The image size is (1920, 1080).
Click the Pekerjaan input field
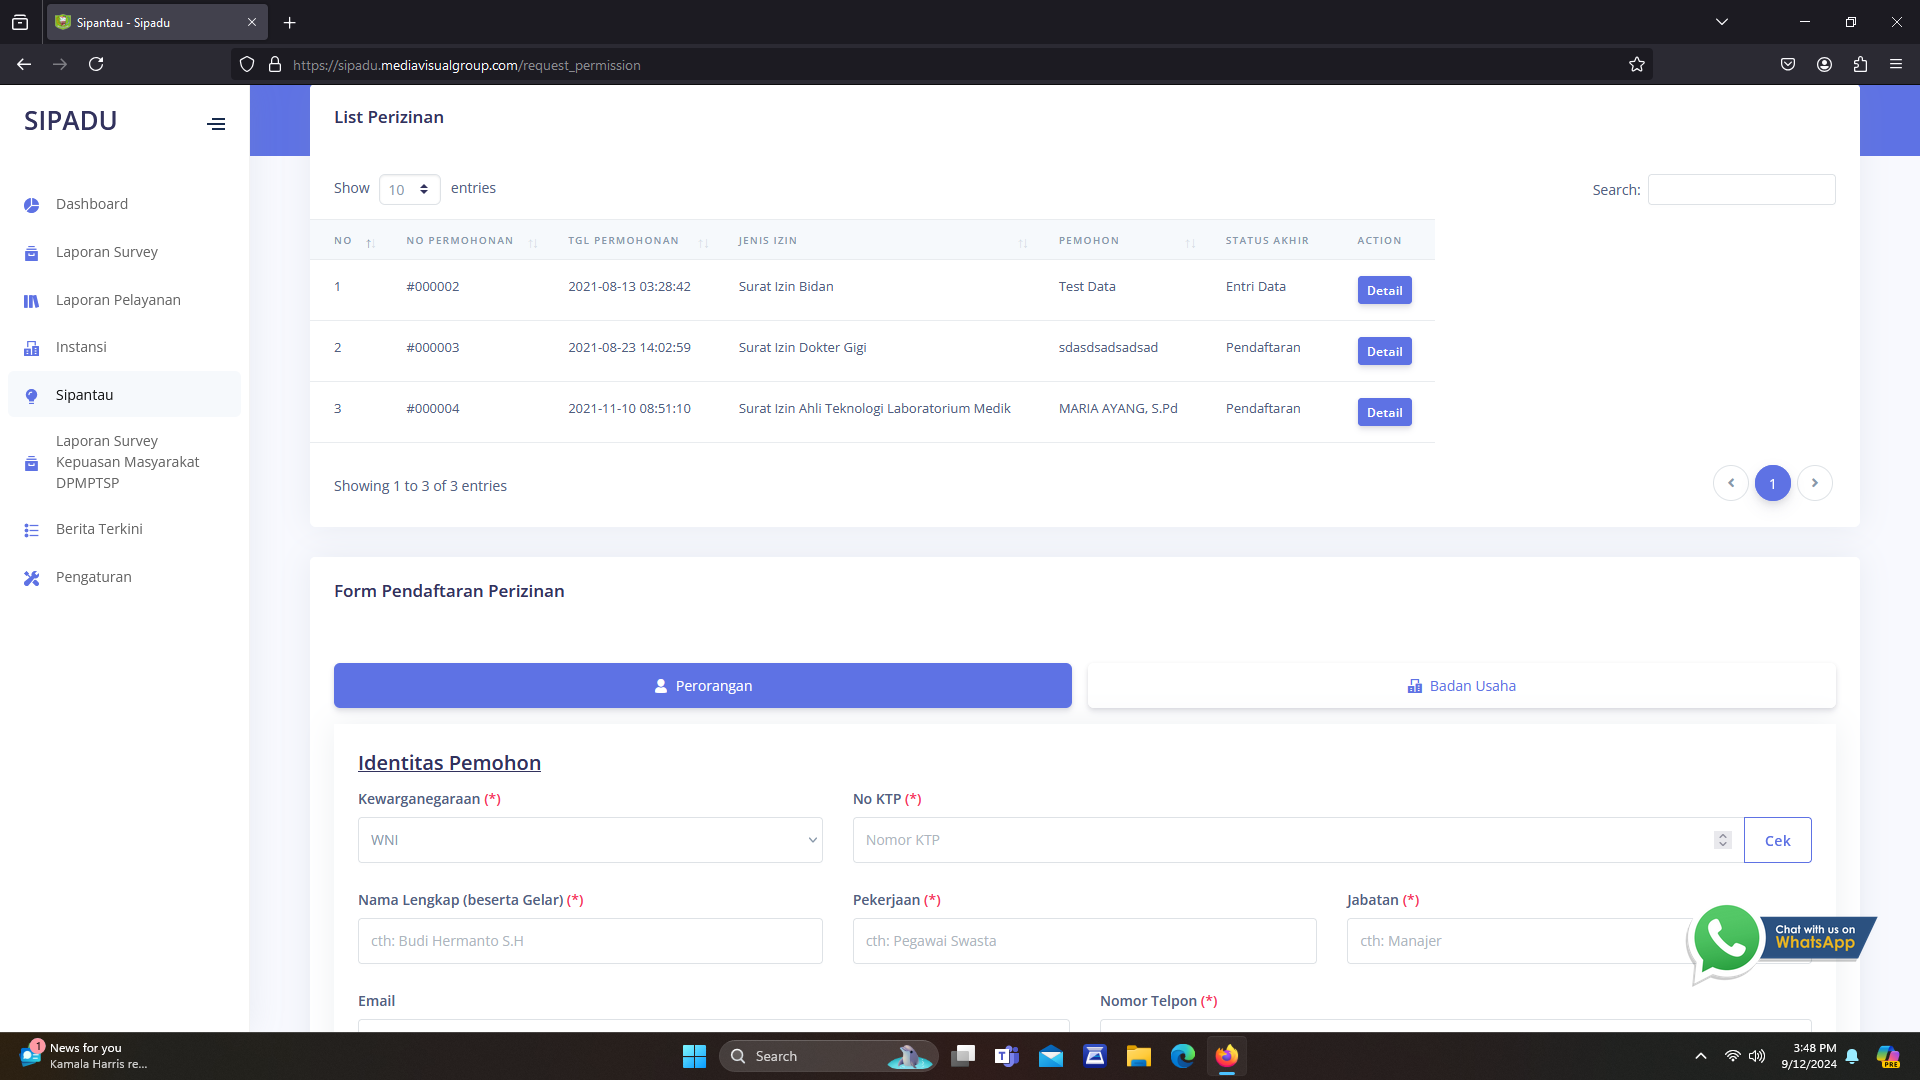pos(1084,941)
